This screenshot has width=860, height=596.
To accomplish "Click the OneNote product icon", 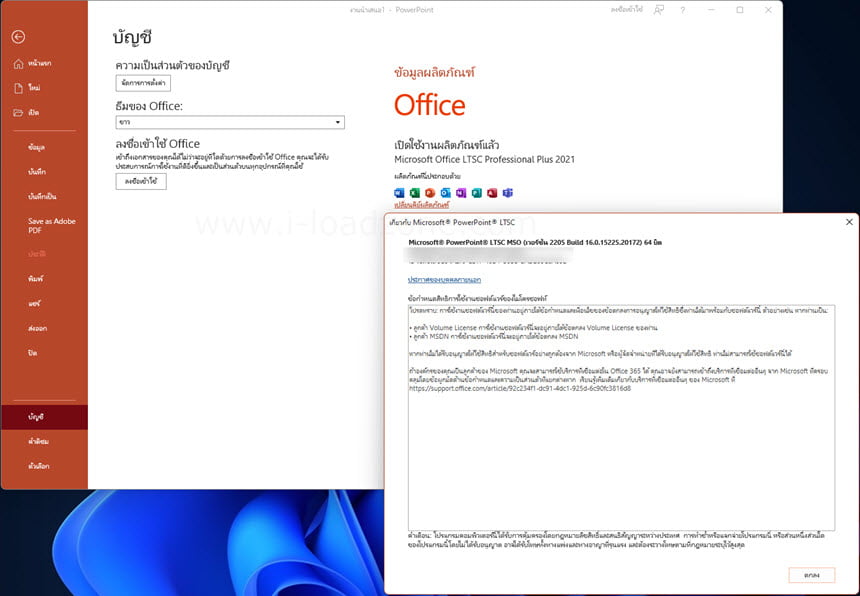I will pyautogui.click(x=461, y=192).
